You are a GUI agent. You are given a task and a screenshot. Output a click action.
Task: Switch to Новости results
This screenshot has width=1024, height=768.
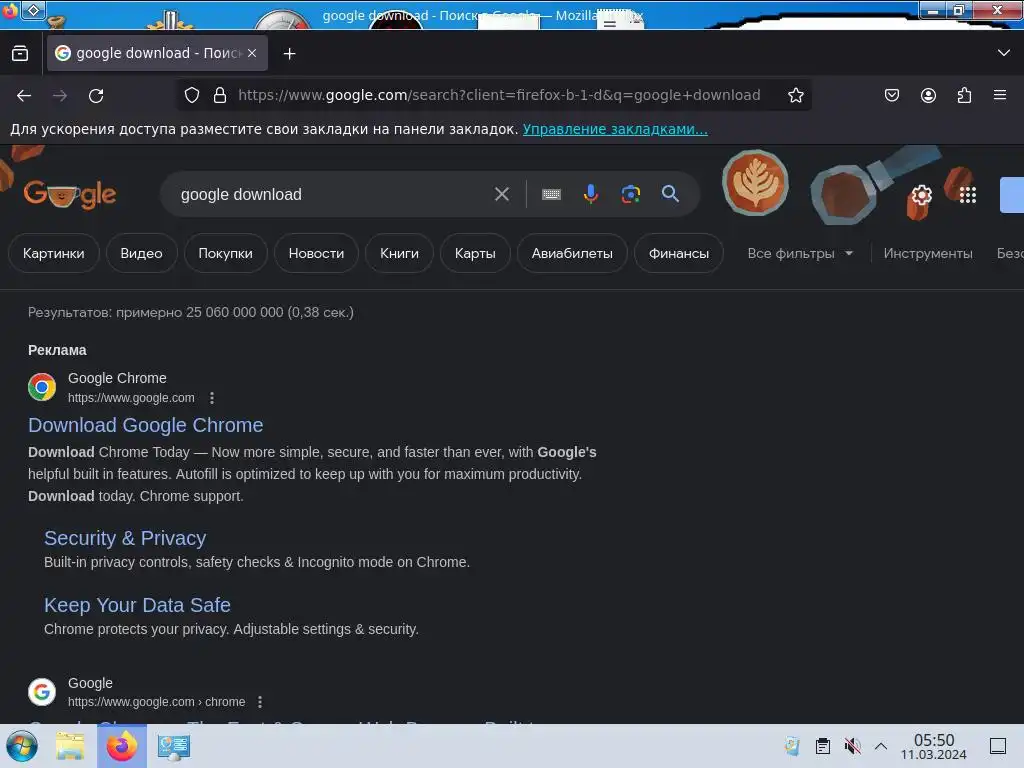pos(316,253)
